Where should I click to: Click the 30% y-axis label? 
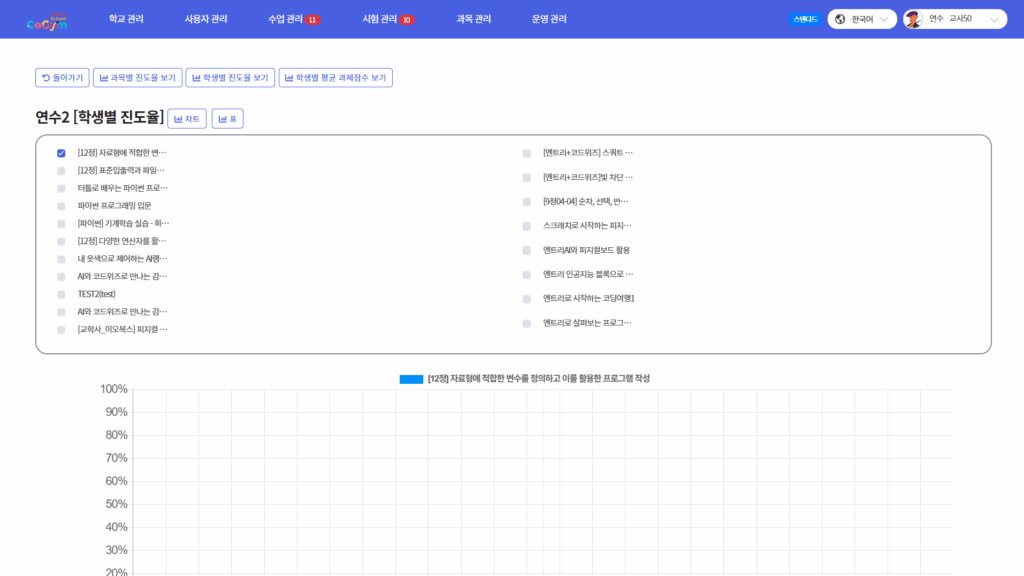coord(116,550)
